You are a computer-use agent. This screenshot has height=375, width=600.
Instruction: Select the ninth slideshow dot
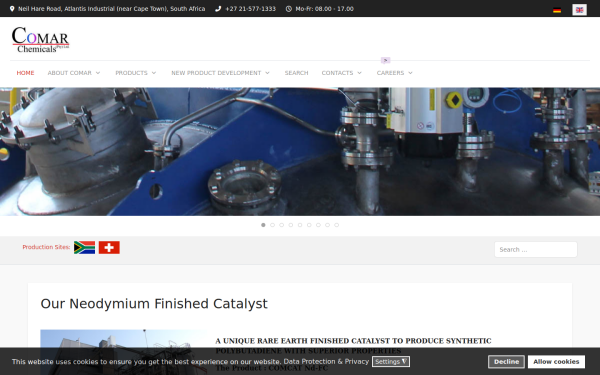pyautogui.click(x=337, y=225)
